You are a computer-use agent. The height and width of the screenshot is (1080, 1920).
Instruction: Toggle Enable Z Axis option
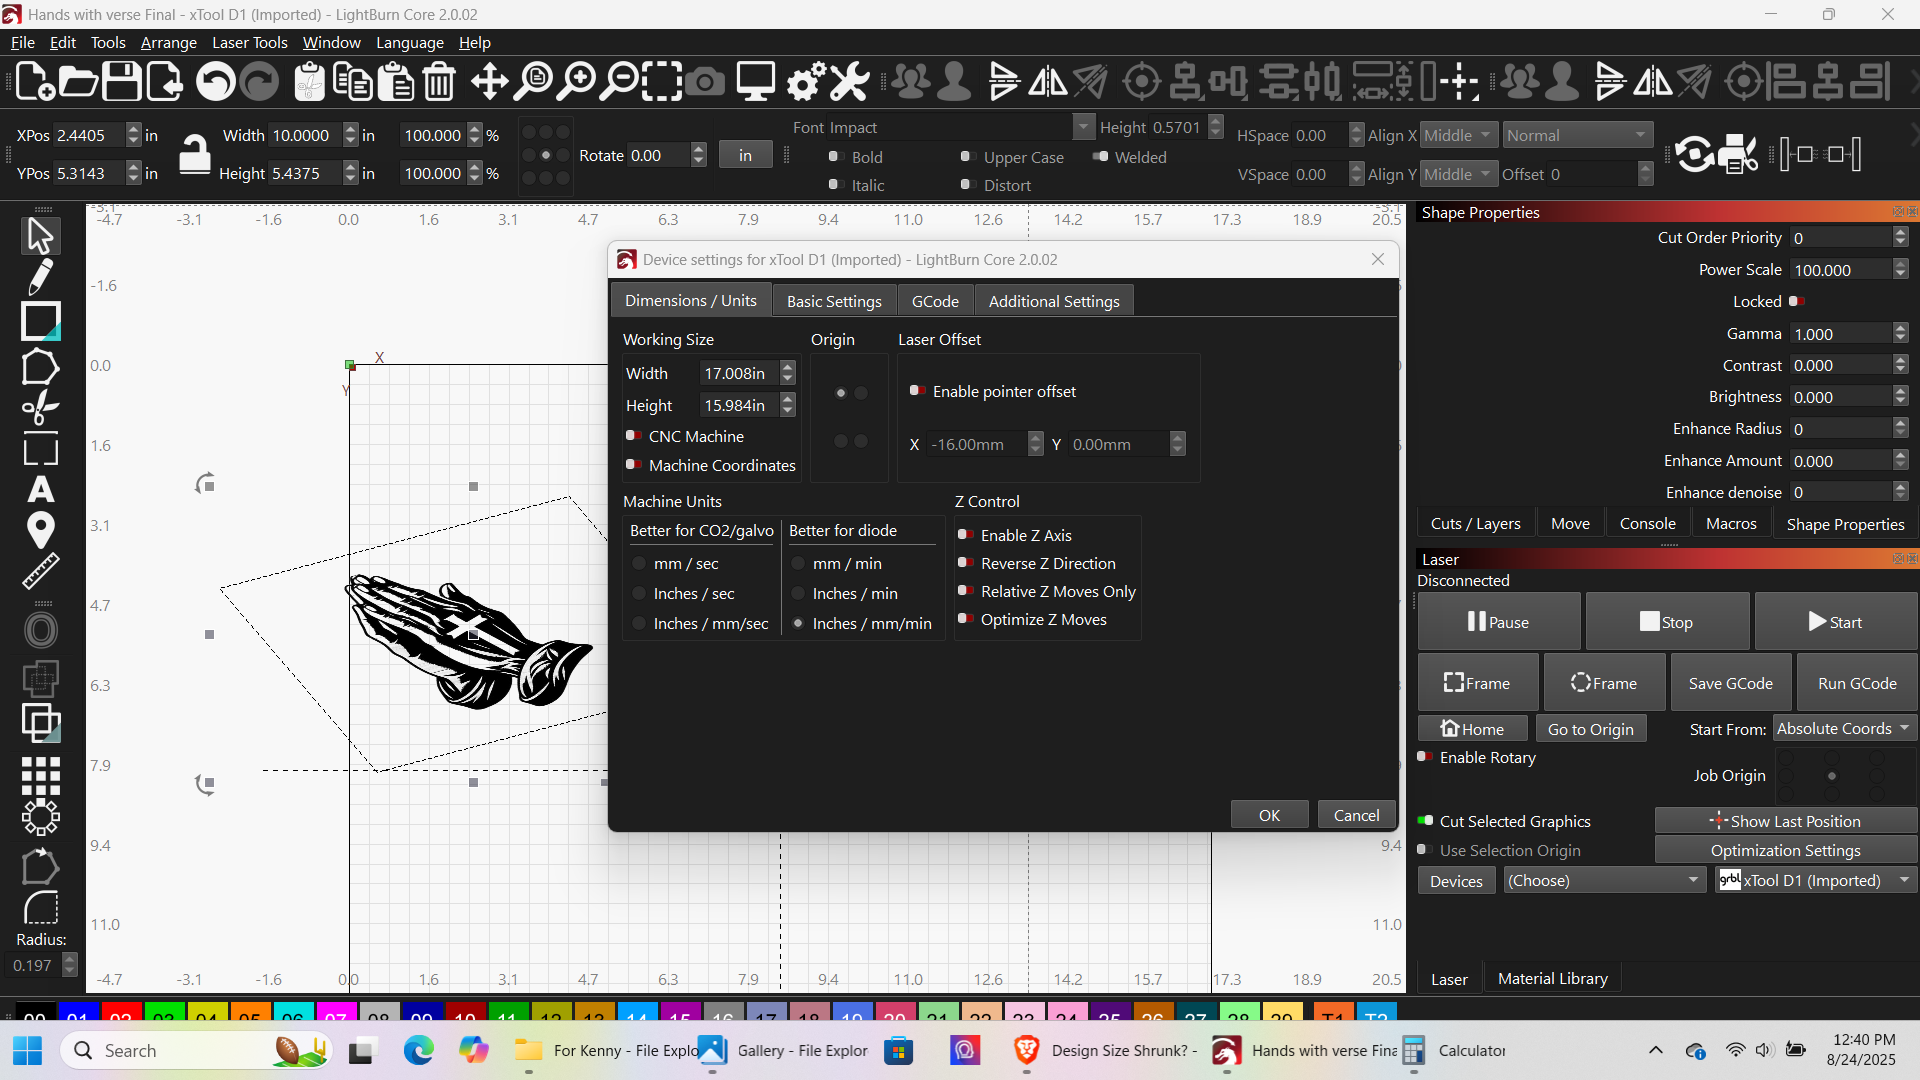click(966, 535)
